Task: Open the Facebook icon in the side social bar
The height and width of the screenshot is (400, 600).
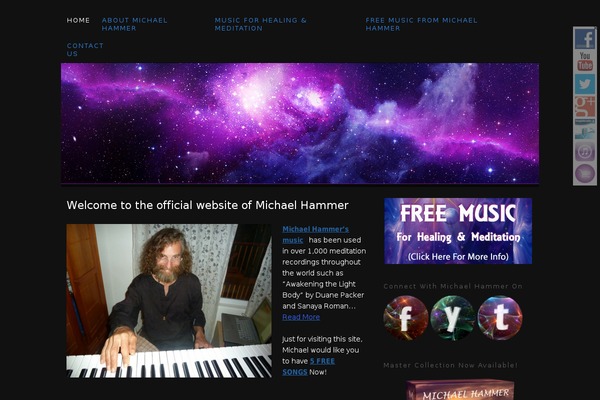Action: pyautogui.click(x=585, y=38)
